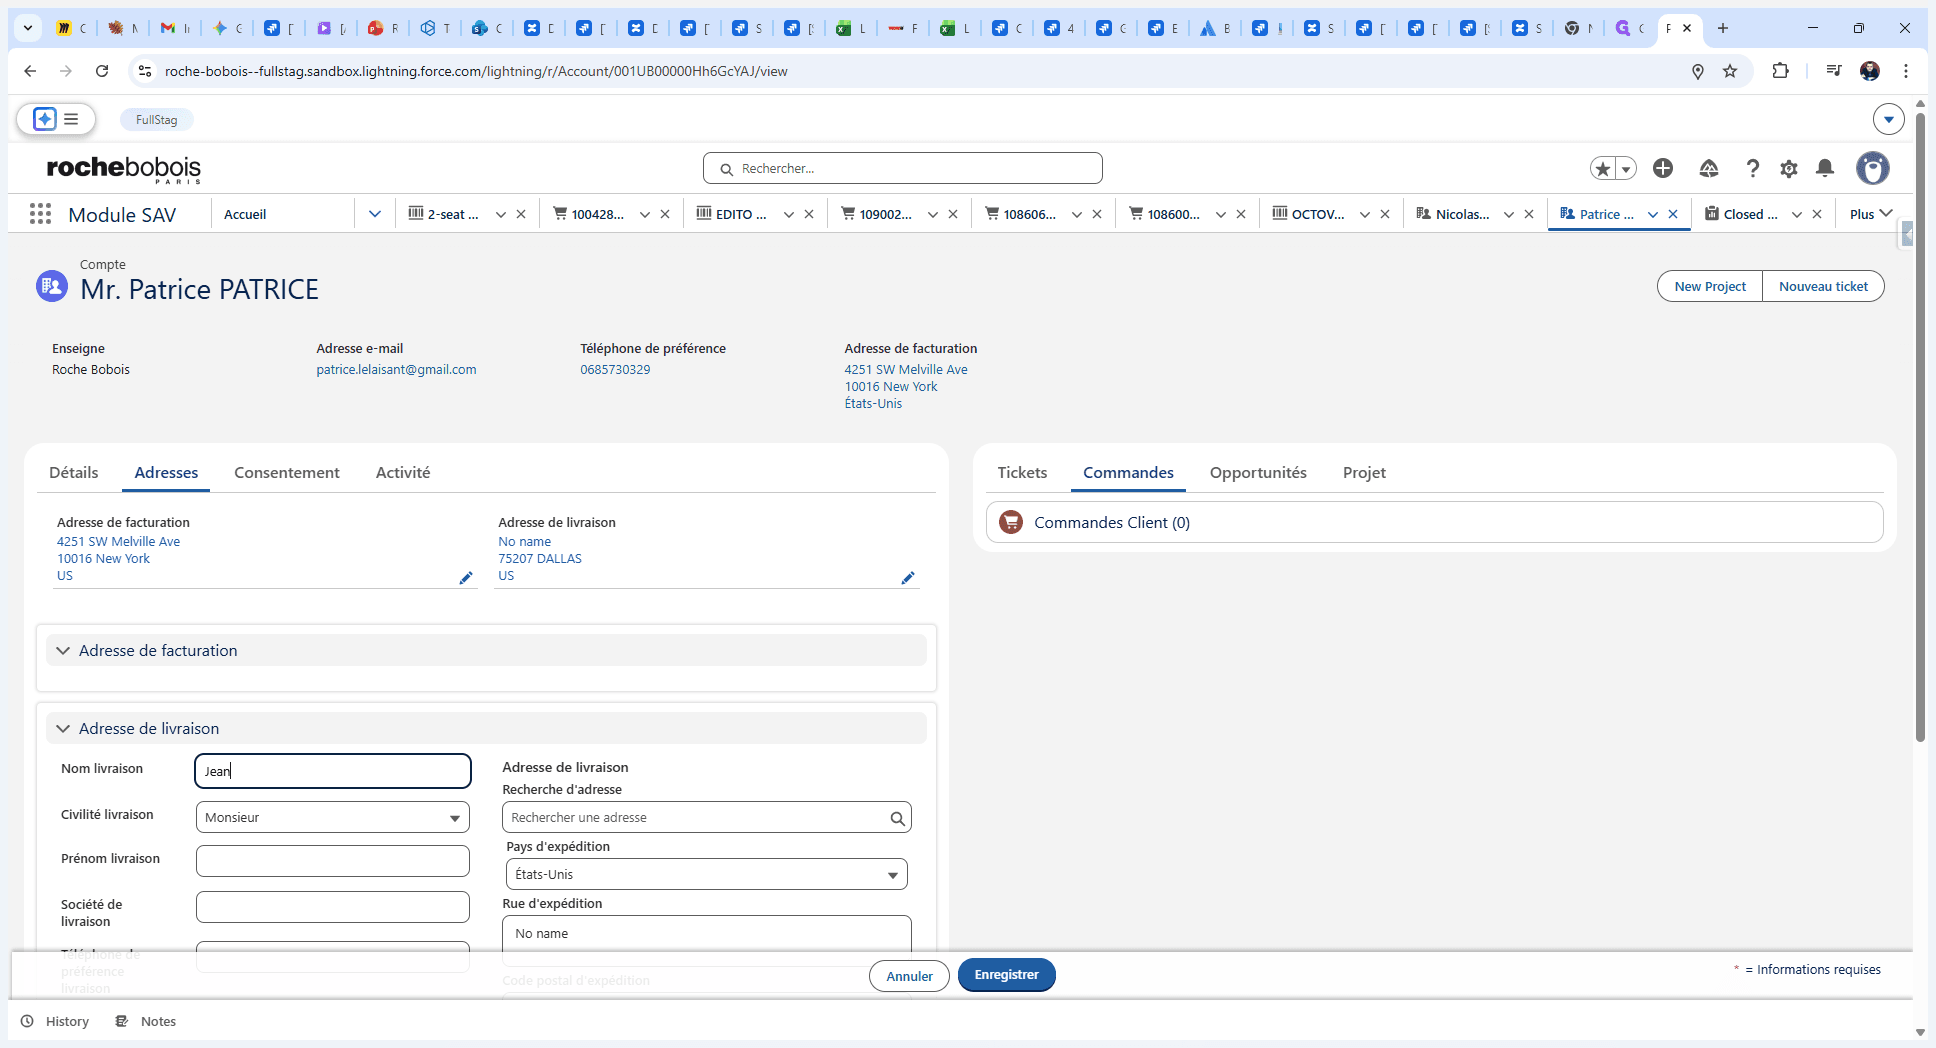Open the Salesforce Help question mark
Viewport: 1936px width, 1048px height.
(1752, 168)
